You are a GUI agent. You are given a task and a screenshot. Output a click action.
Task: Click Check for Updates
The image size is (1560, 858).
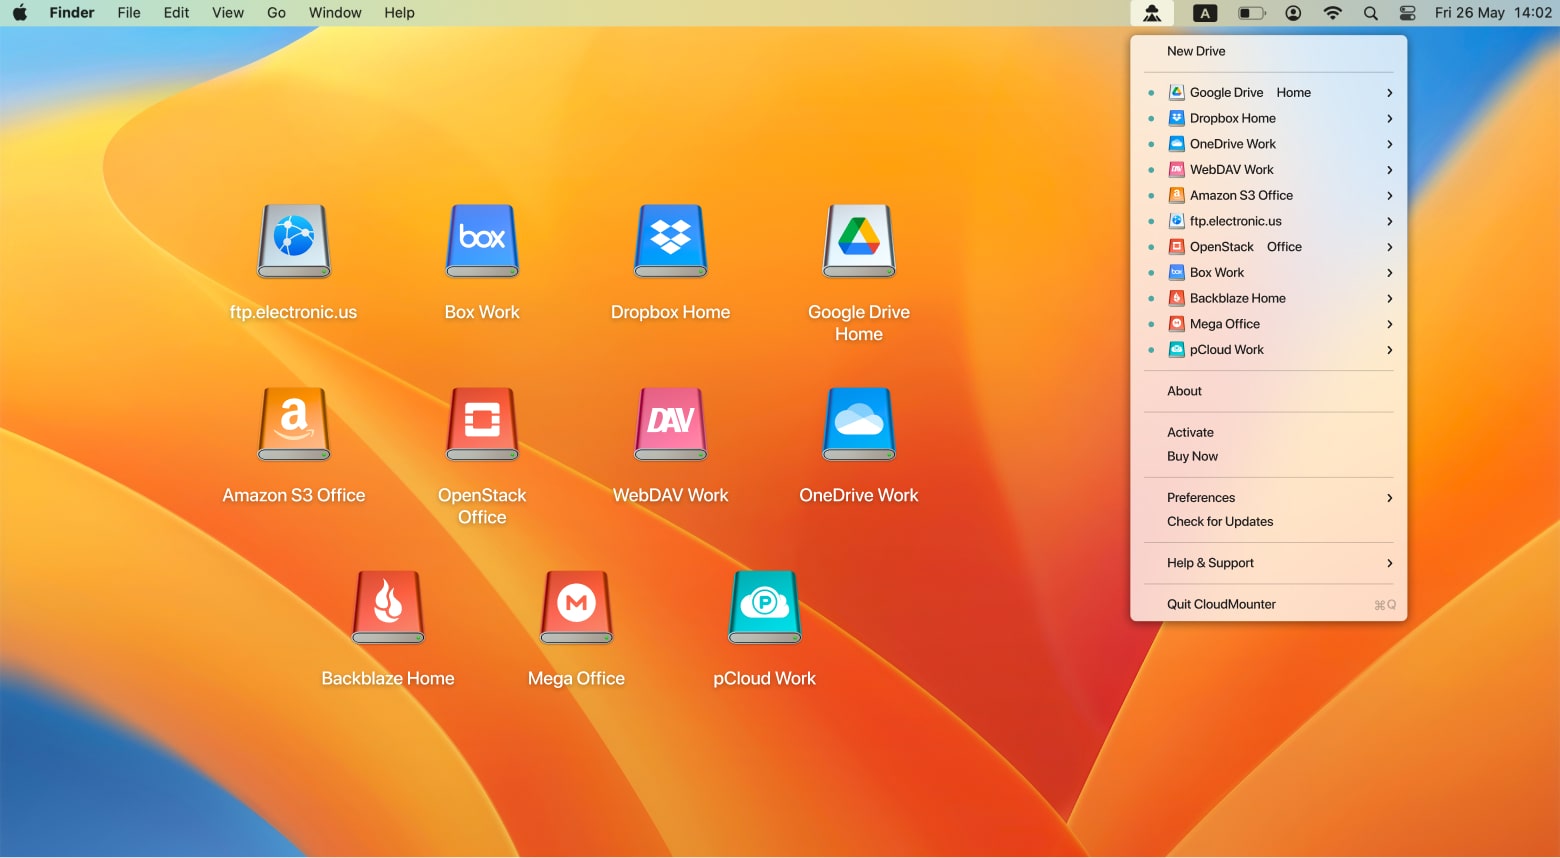[1220, 521]
